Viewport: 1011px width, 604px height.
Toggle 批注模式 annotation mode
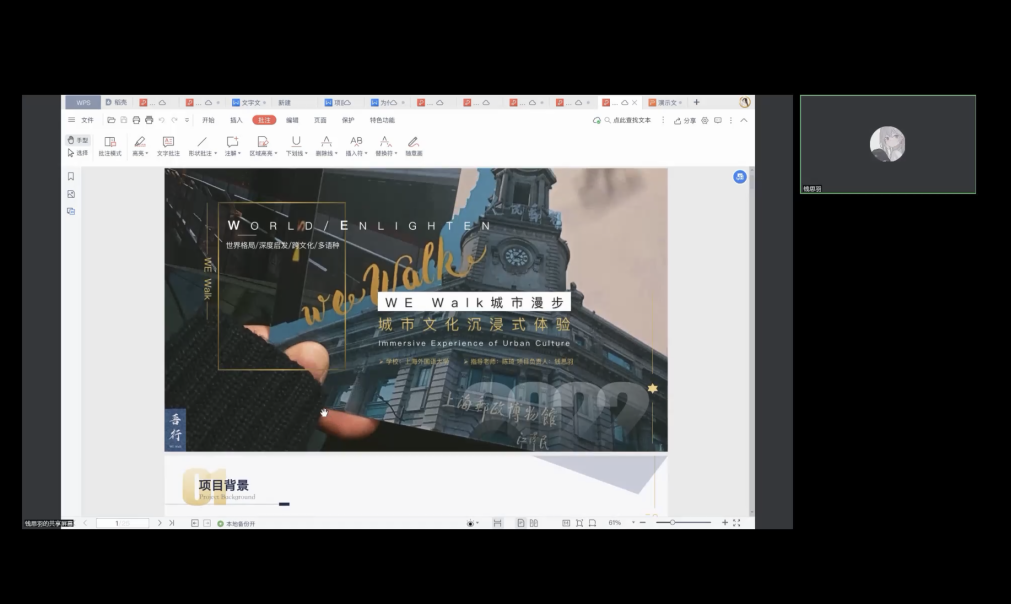(110, 146)
